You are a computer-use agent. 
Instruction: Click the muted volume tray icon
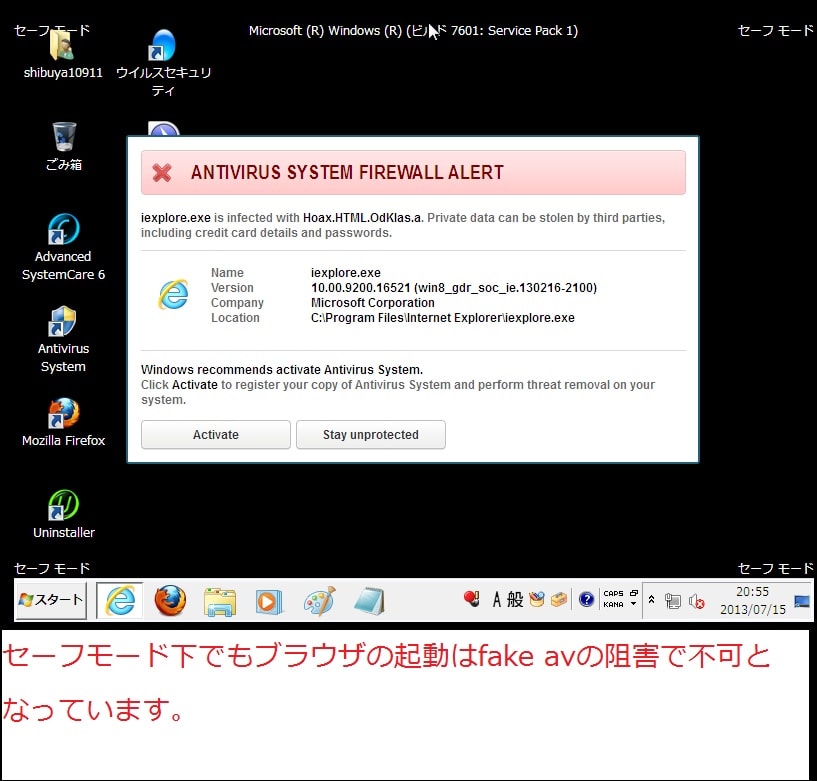point(697,602)
